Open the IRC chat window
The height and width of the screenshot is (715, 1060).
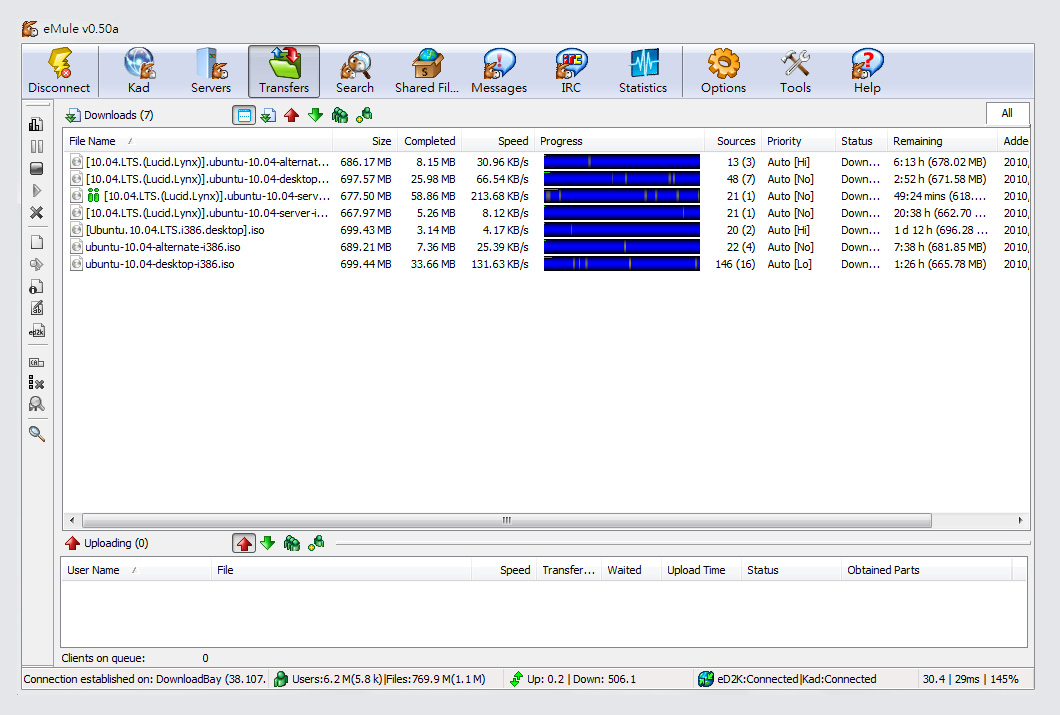click(571, 71)
